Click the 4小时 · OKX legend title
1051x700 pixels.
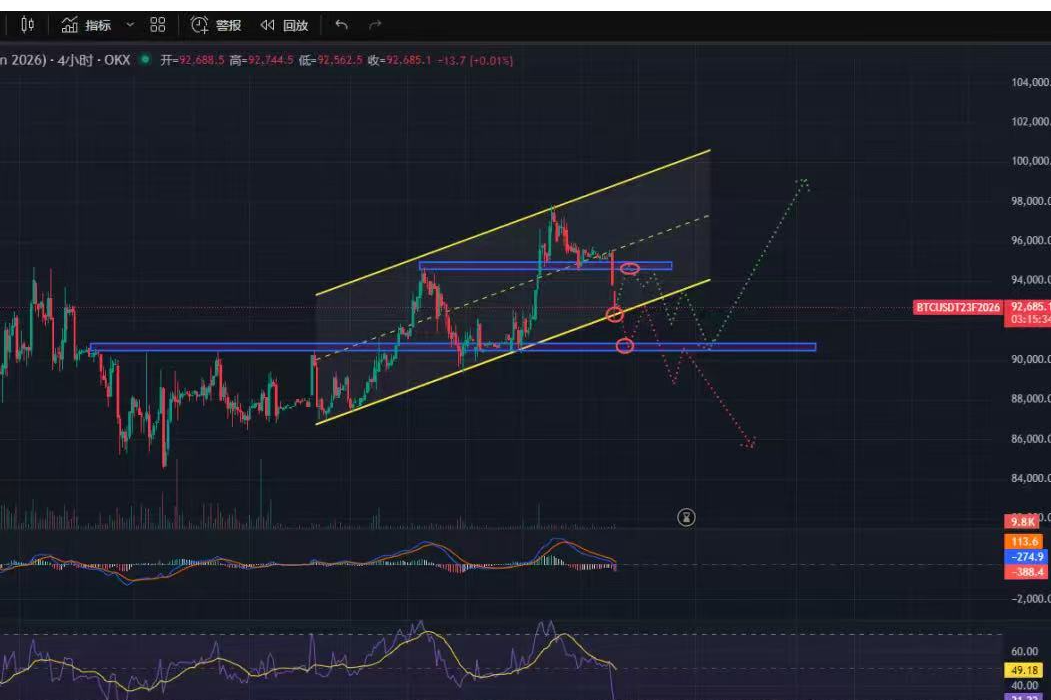click(94, 60)
